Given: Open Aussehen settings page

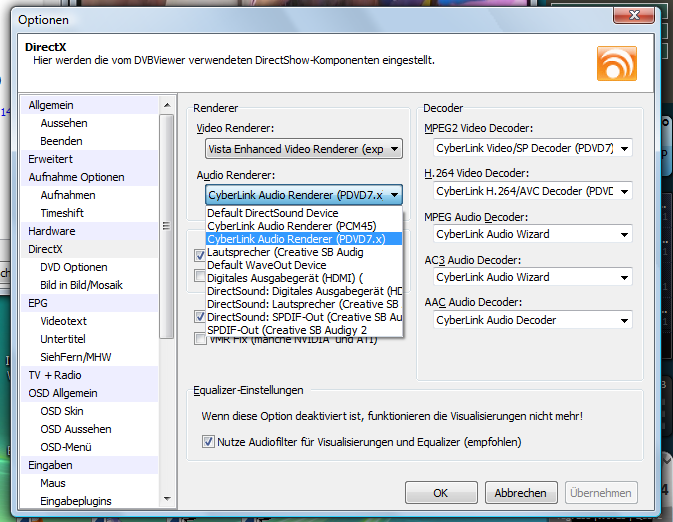Looking at the screenshot, I should click(90, 123).
